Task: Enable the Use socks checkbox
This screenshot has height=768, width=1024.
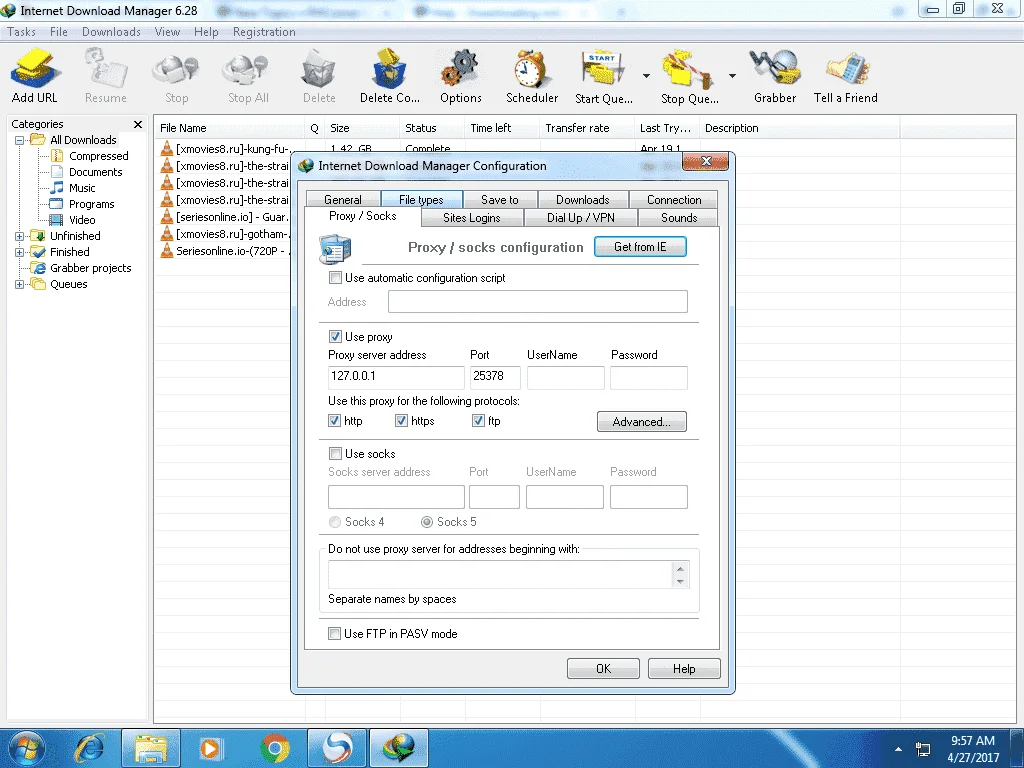Action: (335, 453)
